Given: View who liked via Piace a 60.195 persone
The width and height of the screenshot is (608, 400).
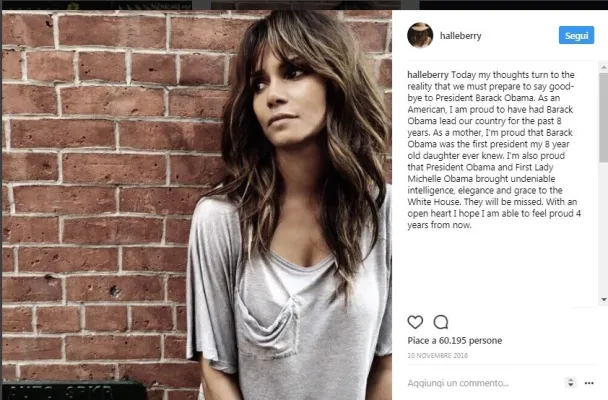Looking at the screenshot, I should (454, 341).
